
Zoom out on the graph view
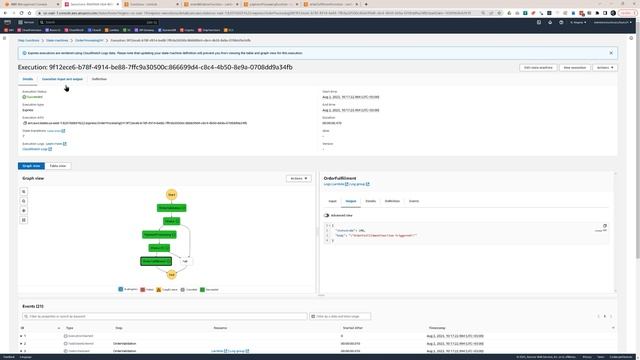[x=24, y=201]
